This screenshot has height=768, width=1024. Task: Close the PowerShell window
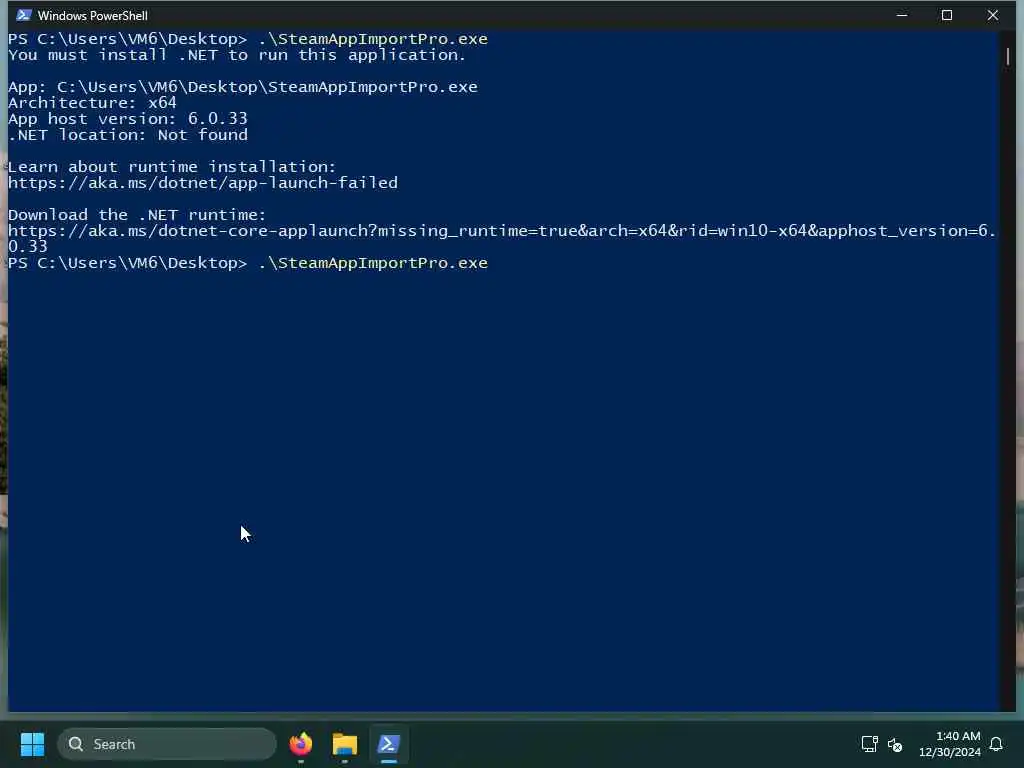point(993,15)
